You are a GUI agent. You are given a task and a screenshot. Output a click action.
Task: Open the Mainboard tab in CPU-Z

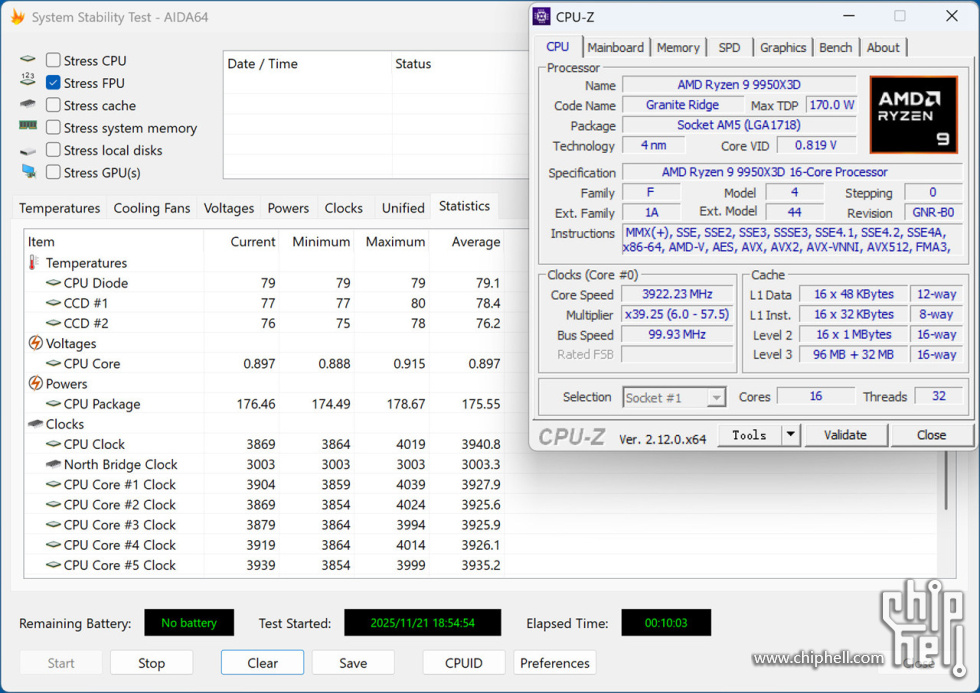pyautogui.click(x=615, y=47)
